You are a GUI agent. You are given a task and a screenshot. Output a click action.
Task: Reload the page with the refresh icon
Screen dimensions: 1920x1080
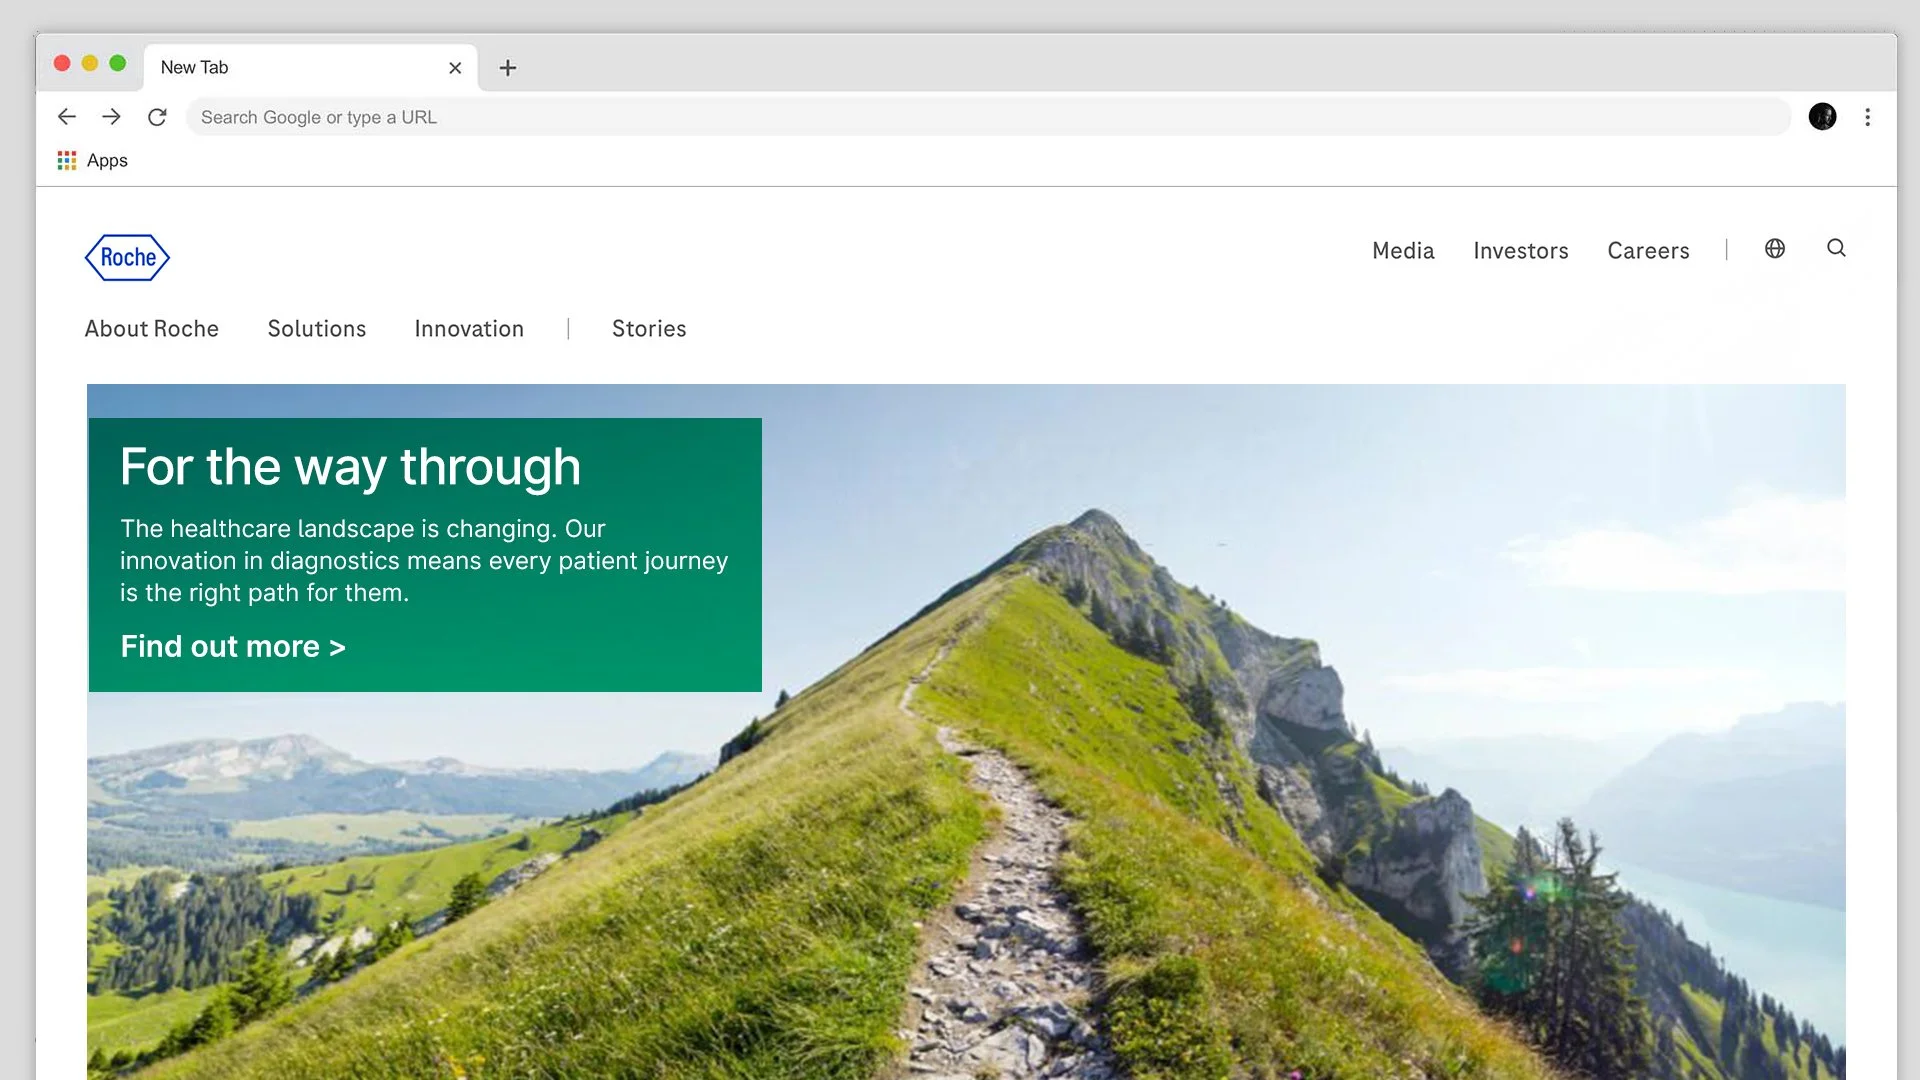(157, 117)
